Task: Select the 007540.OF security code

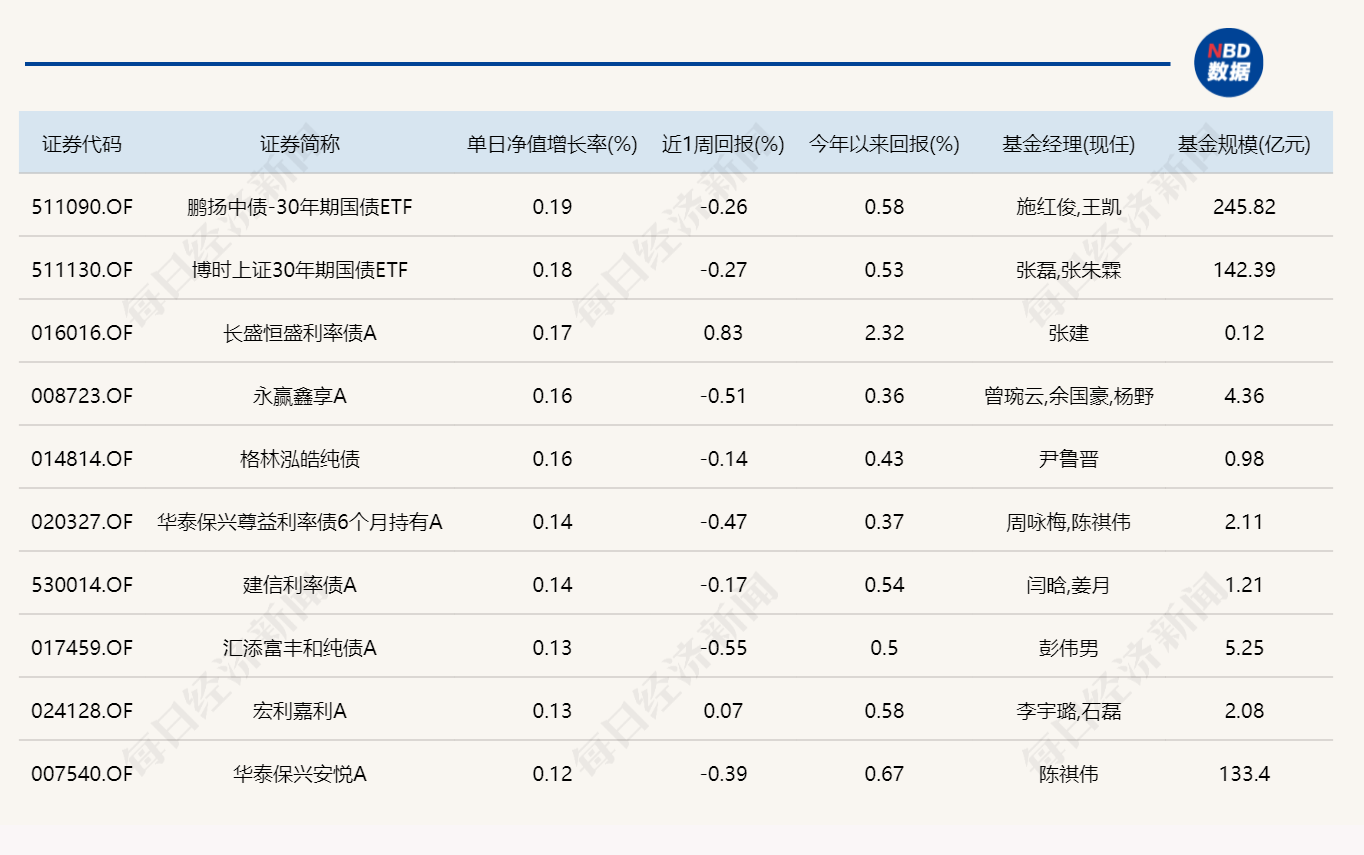Action: 81,773
